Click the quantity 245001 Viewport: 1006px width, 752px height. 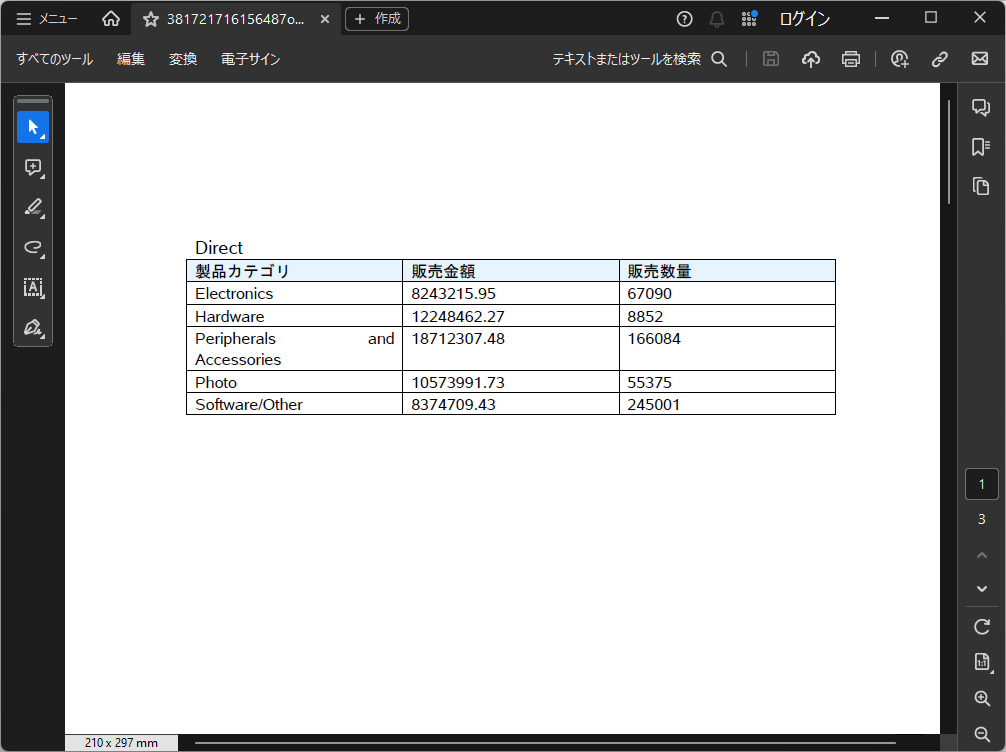[x=654, y=404]
